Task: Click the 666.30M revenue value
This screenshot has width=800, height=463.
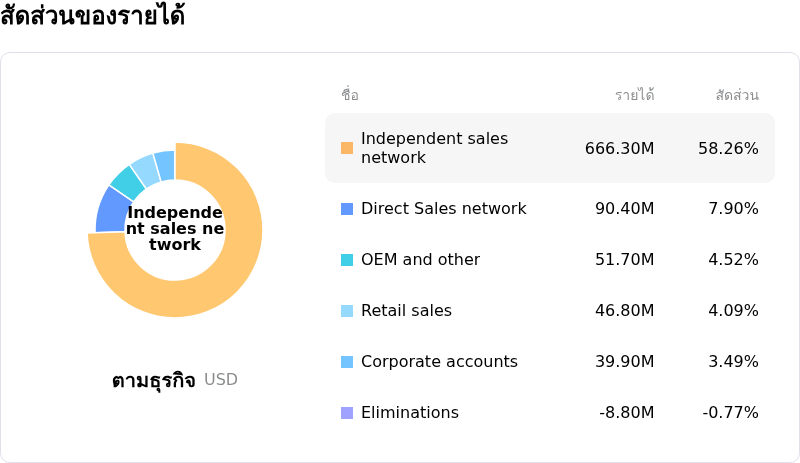Action: [x=619, y=149]
